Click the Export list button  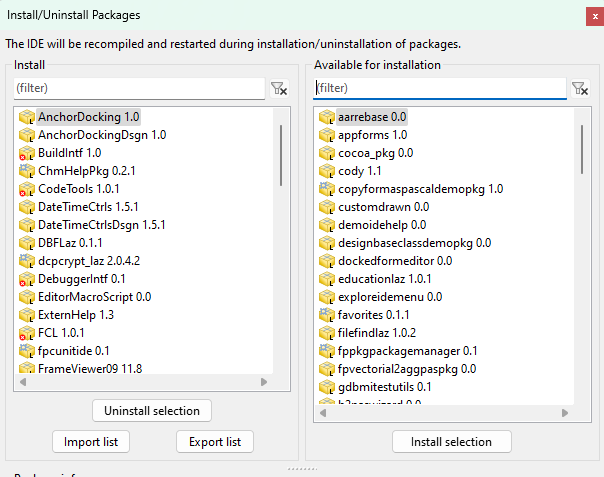click(214, 442)
